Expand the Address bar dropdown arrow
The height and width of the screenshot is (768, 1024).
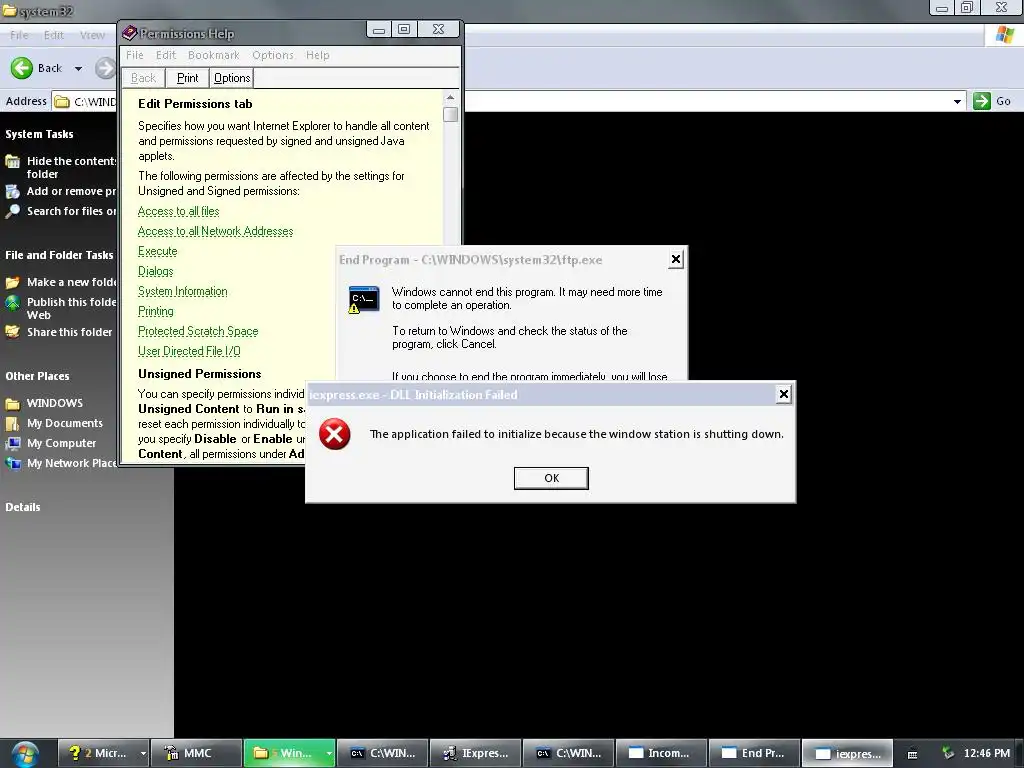tap(957, 101)
